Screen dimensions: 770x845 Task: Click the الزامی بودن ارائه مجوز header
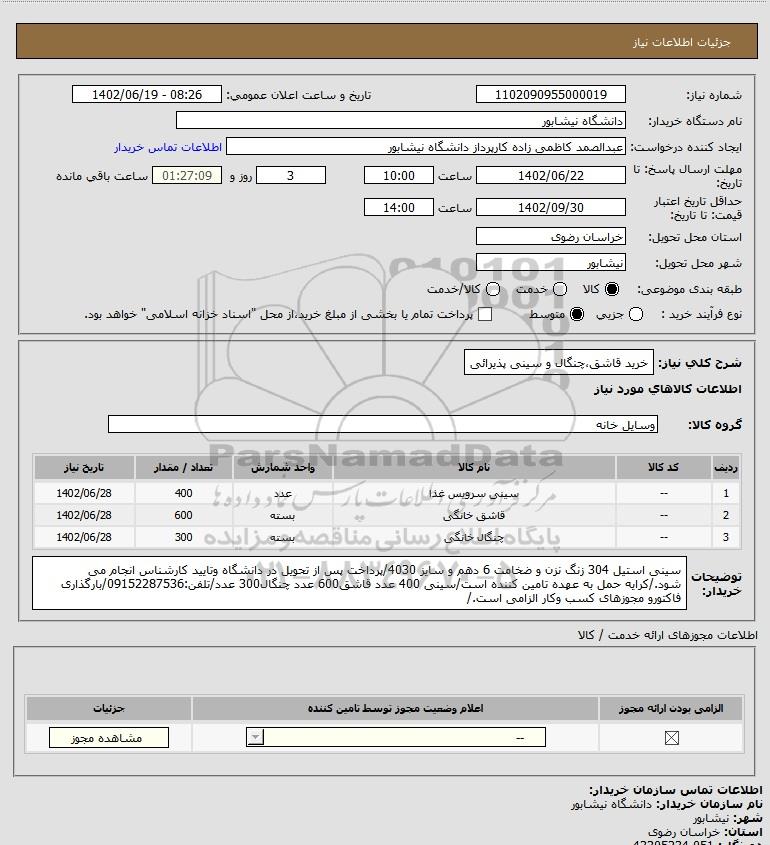click(x=671, y=708)
